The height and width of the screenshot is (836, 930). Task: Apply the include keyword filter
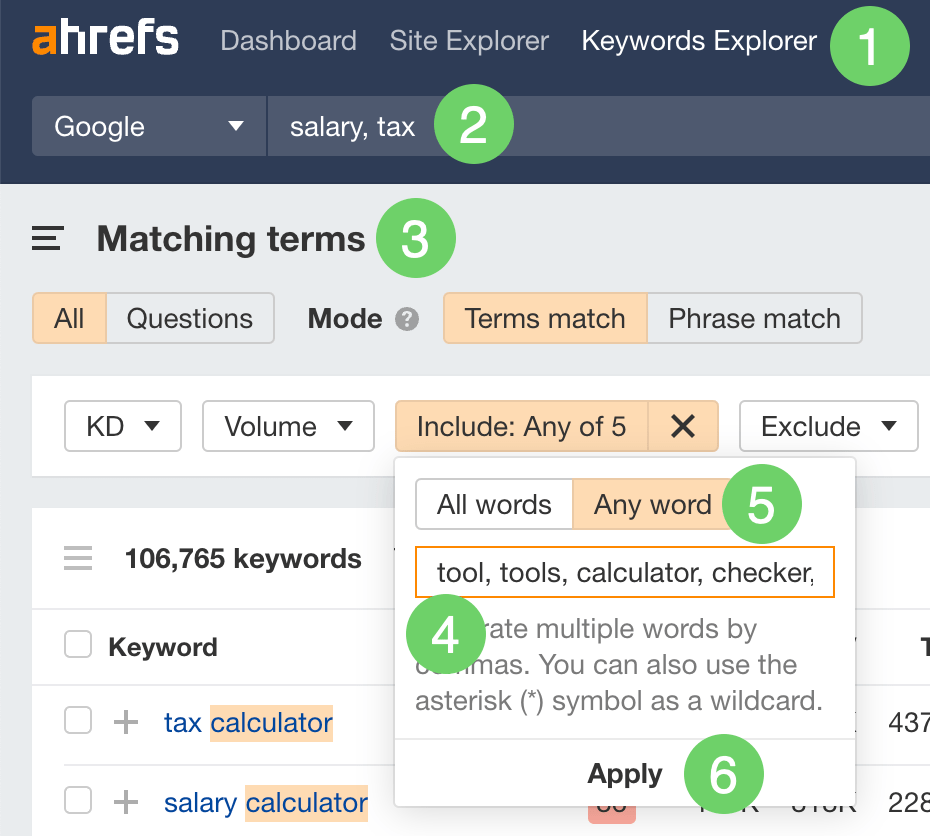tap(624, 773)
